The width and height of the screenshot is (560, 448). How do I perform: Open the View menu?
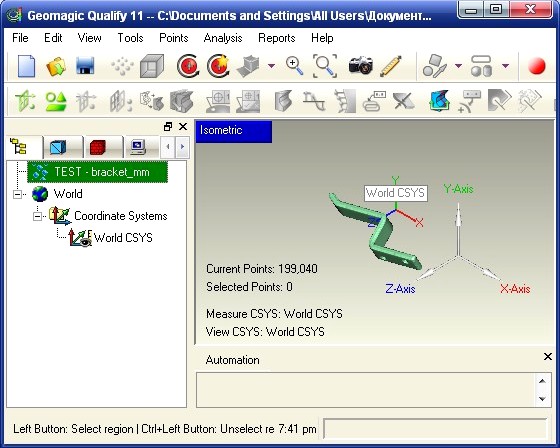tap(90, 38)
